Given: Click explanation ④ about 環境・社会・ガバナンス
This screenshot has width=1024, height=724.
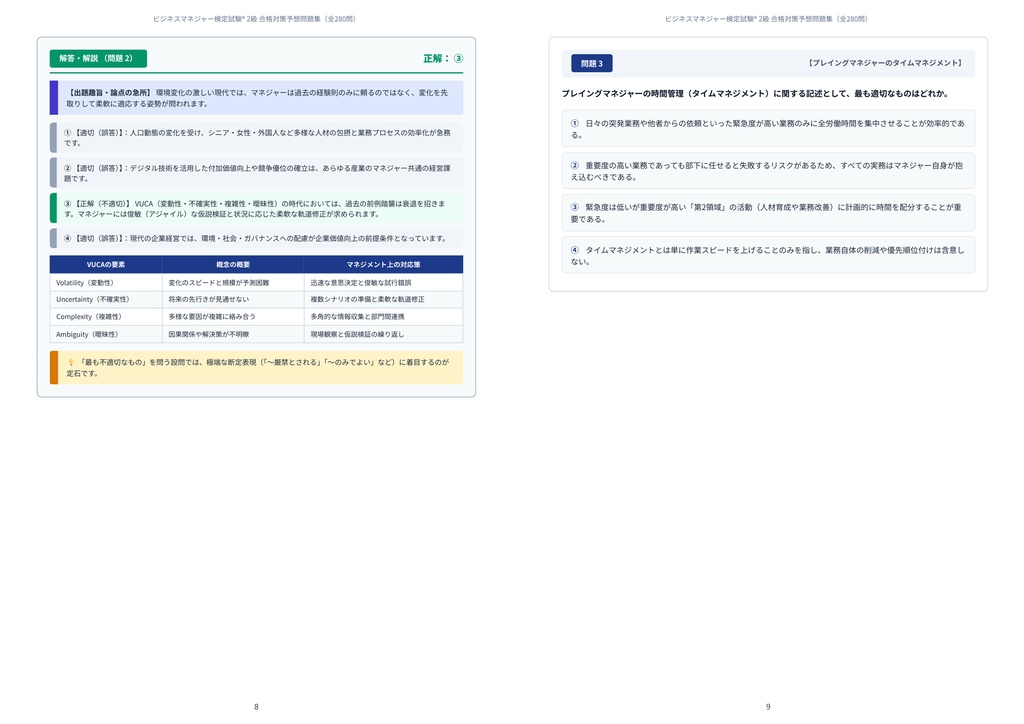Looking at the screenshot, I should coord(256,238).
